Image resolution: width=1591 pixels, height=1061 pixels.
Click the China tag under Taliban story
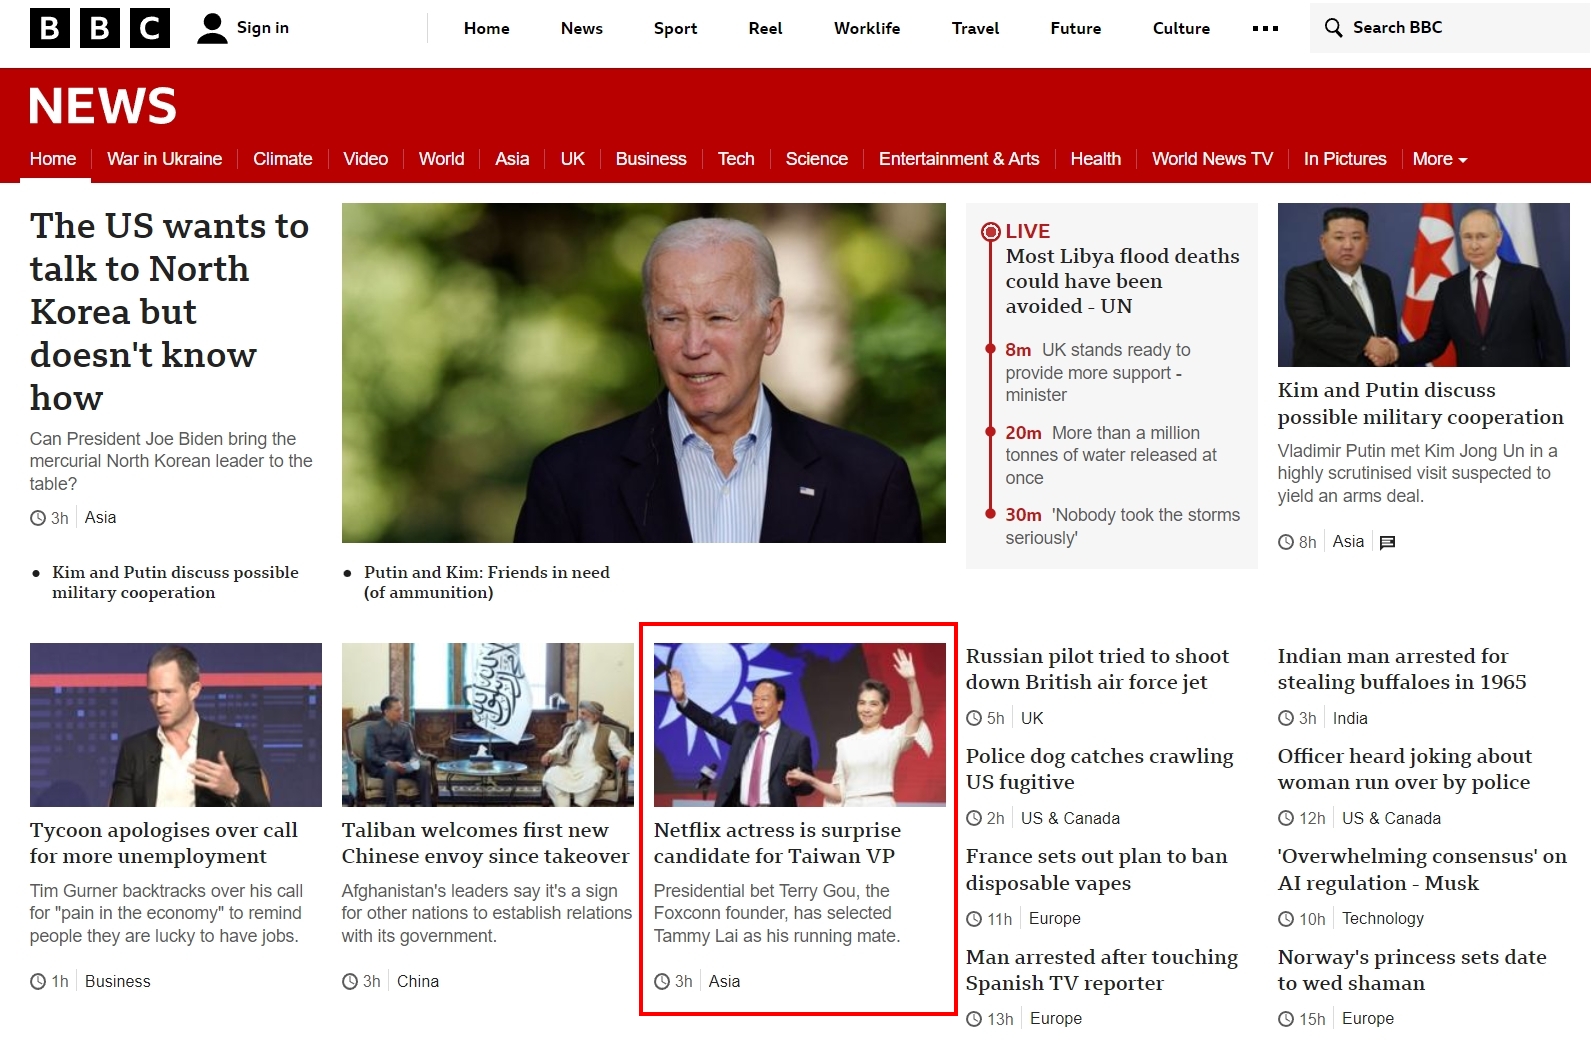coord(418,982)
